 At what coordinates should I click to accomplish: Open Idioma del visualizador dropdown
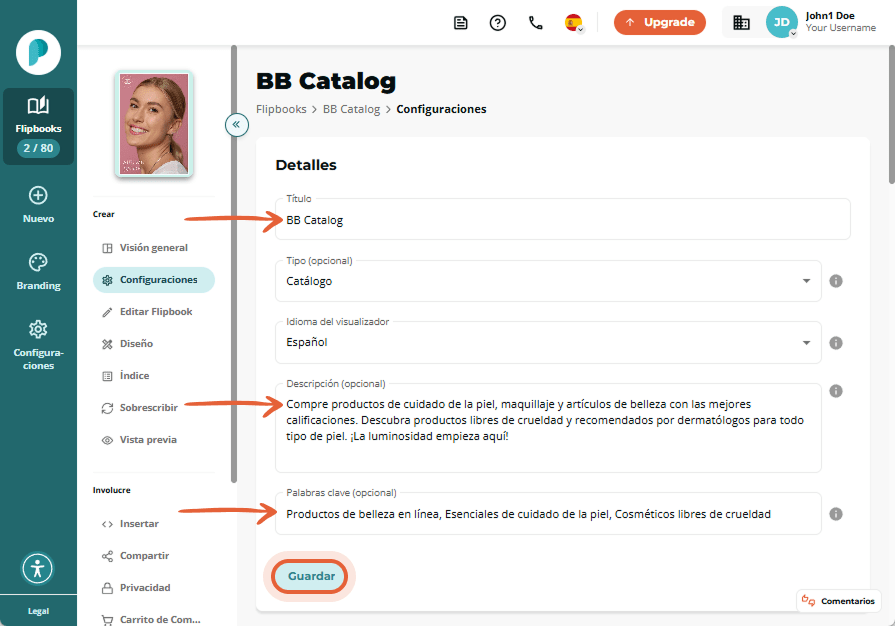[548, 342]
